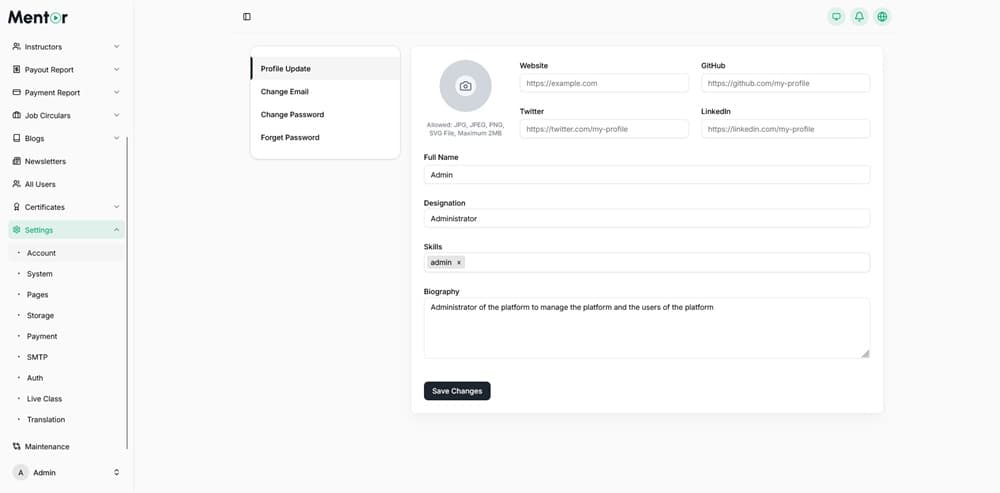Remove the admin skill tag
This screenshot has width=1000, height=493.
click(x=459, y=263)
